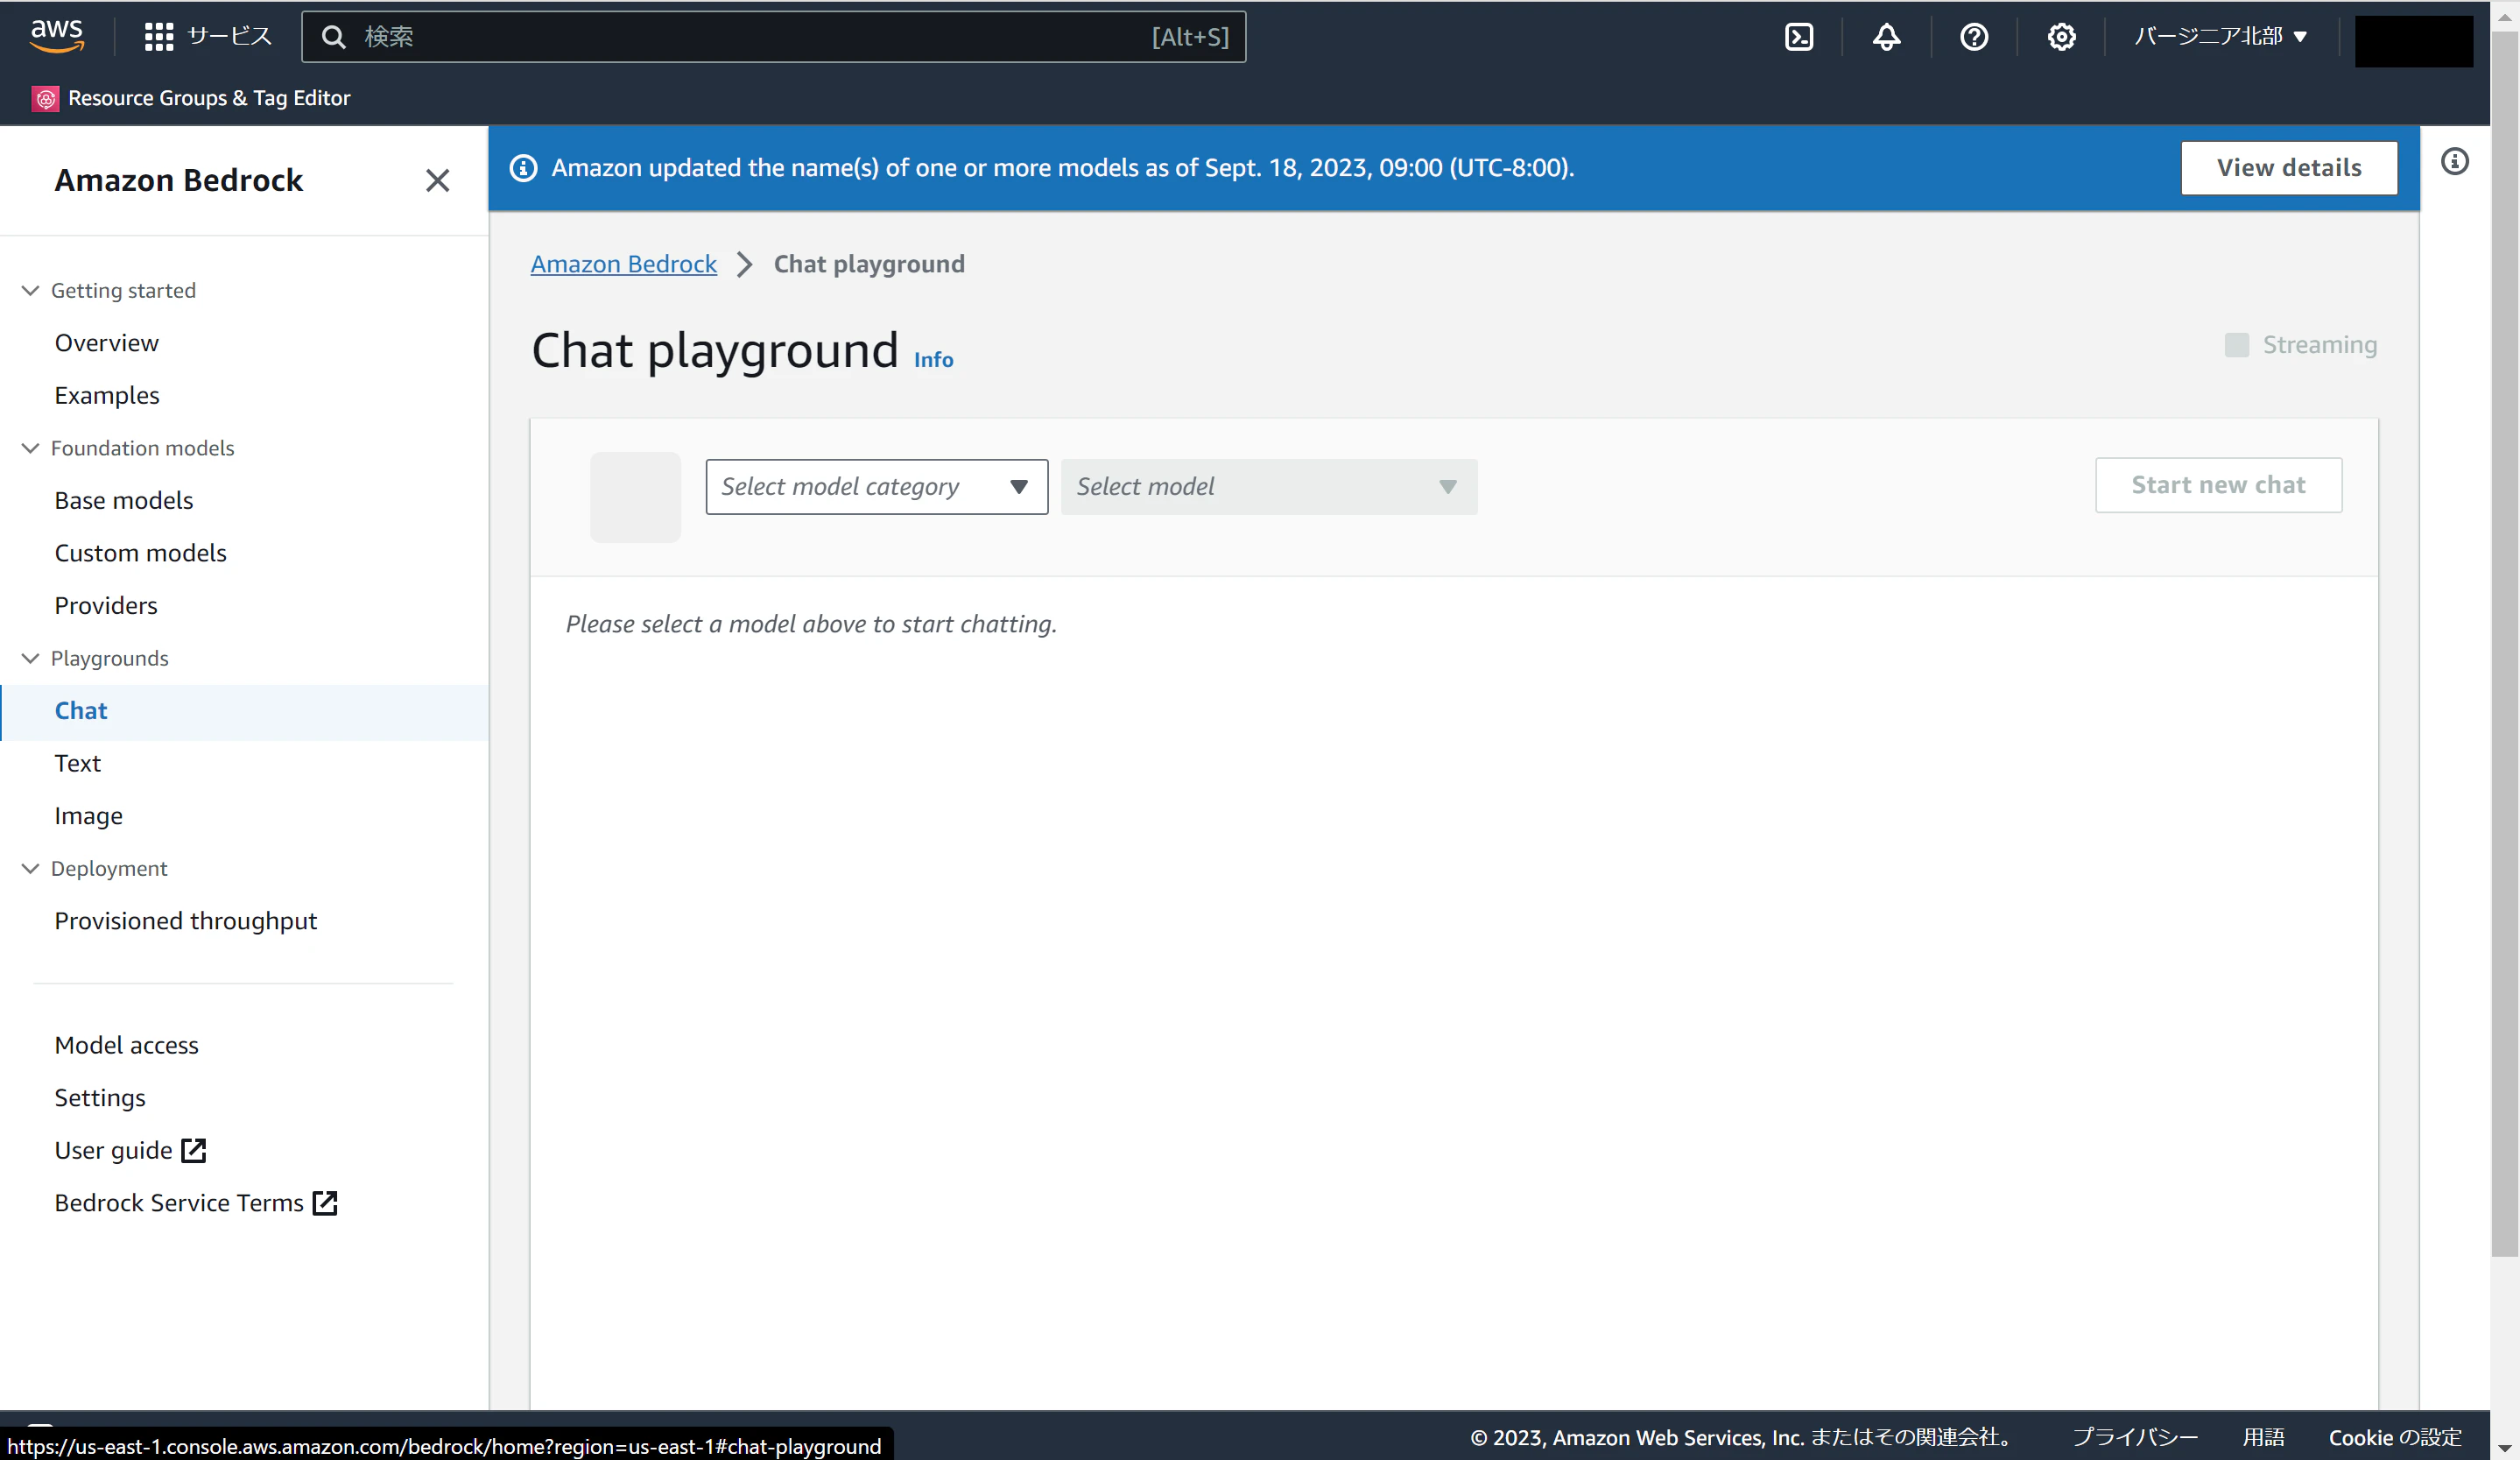Enable the Streaming checkbox
Screen dimensions: 2520x1460
(x=2237, y=345)
